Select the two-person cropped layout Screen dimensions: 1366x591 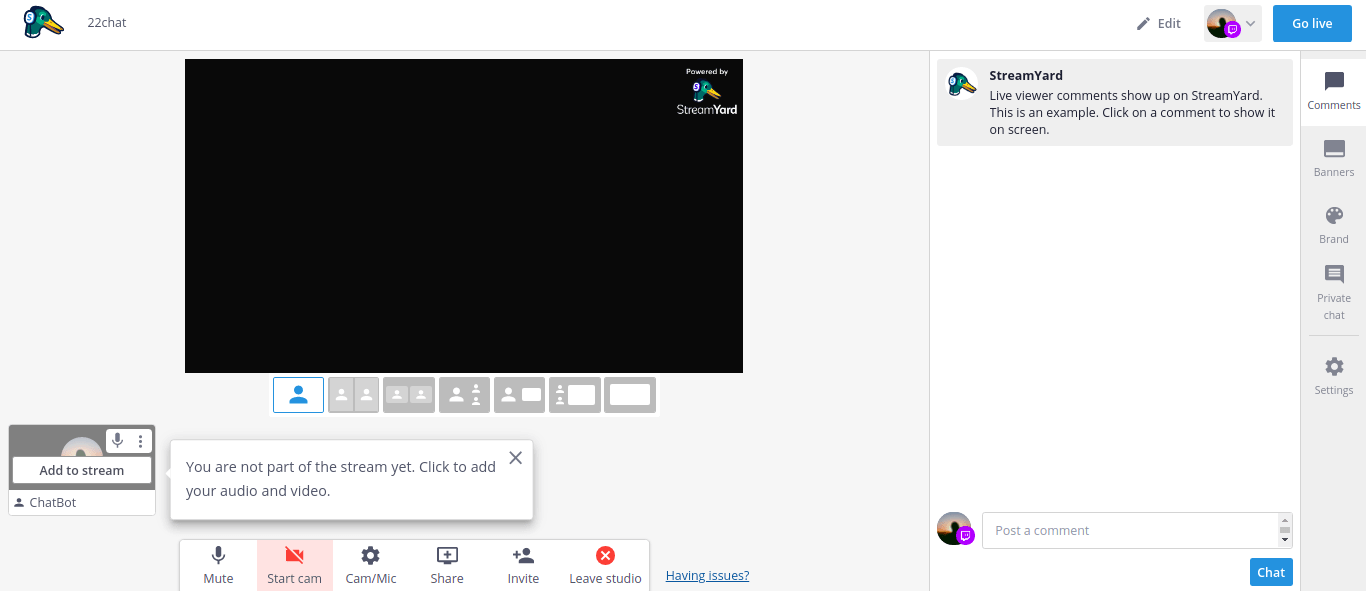tap(354, 395)
